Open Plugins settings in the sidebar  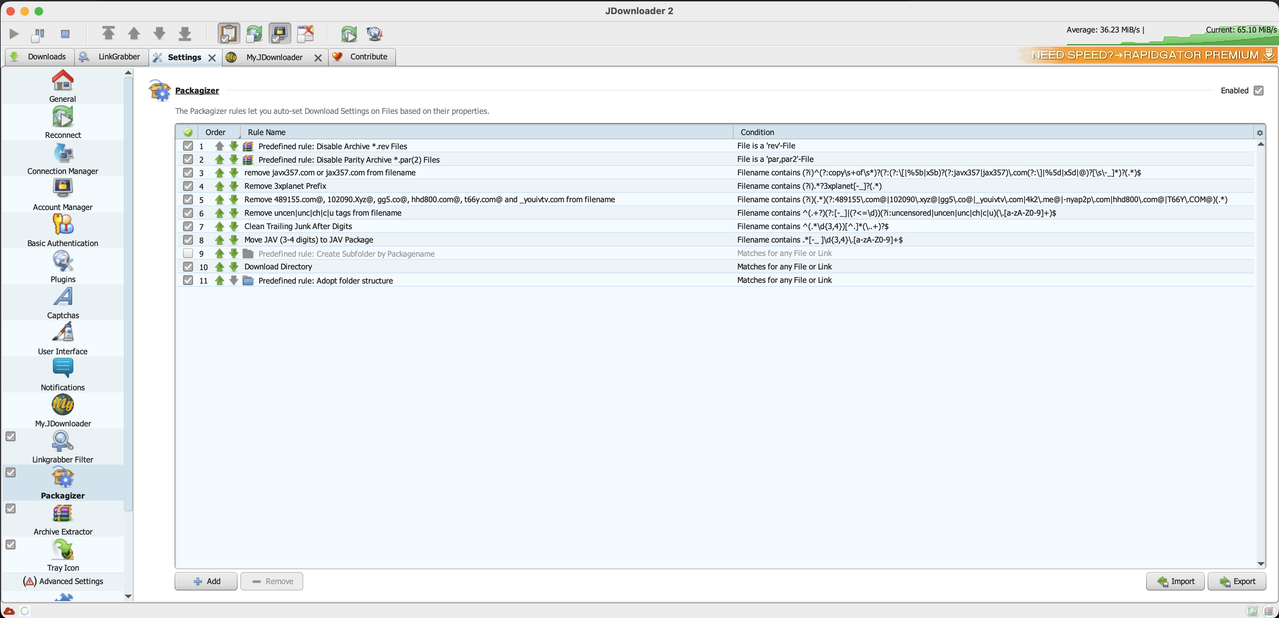62,266
